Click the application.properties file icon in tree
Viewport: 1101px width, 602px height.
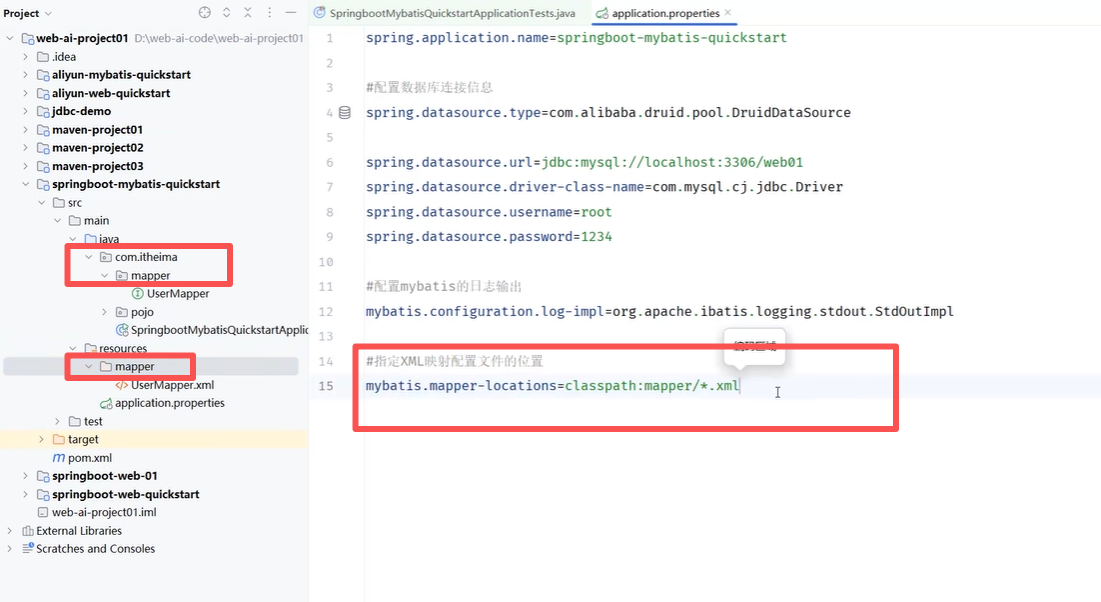click(106, 403)
